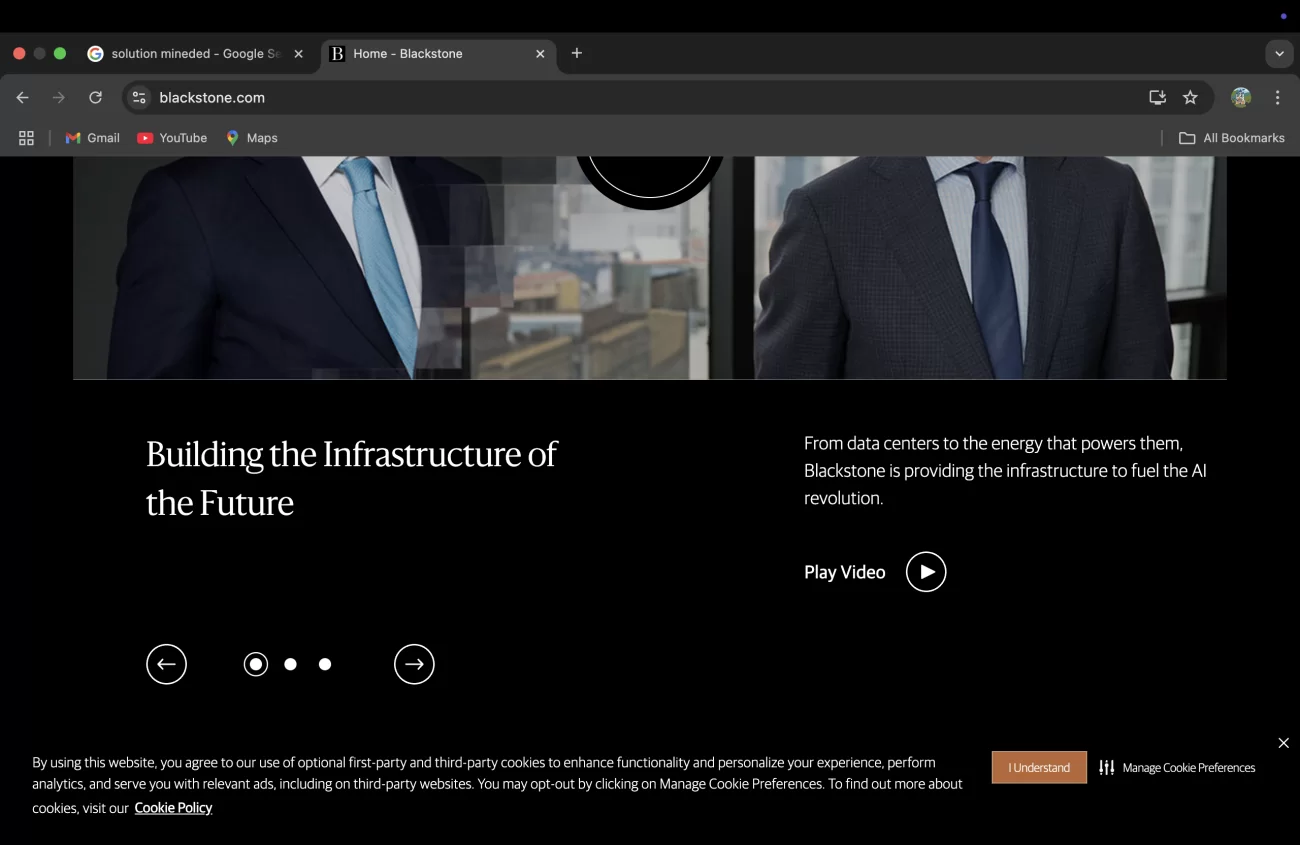The width and height of the screenshot is (1300, 845).
Task: Open YouTube bookmark
Action: 172,138
